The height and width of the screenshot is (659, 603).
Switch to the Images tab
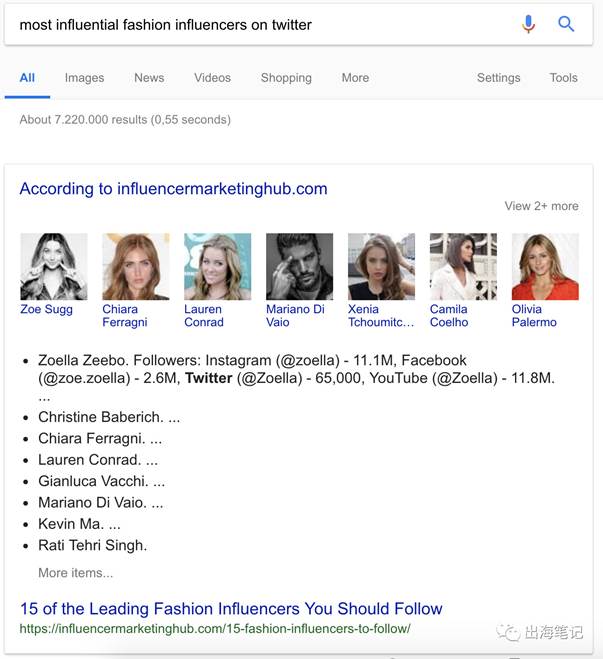(84, 78)
